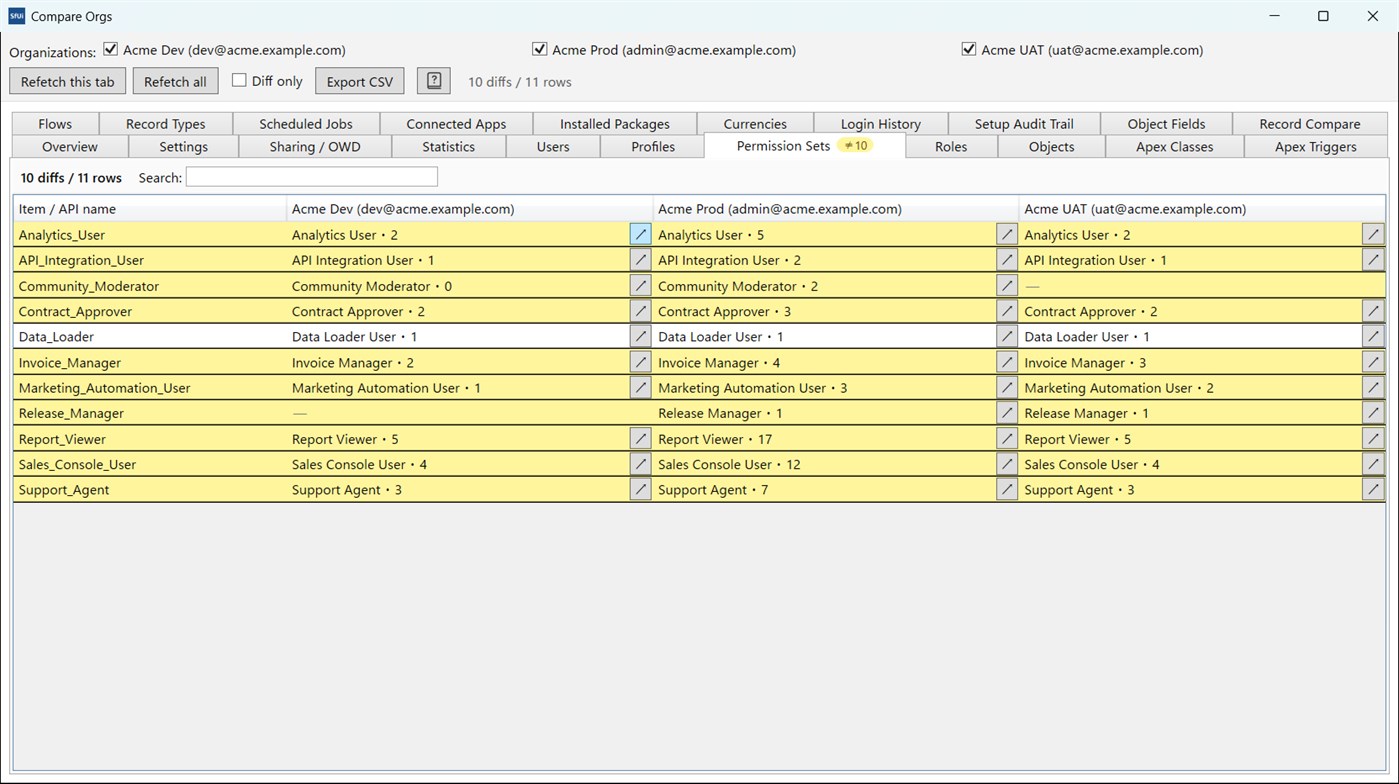Edit Community_Moderator in Acme Prod column
Viewport: 1399px width, 784px height.
[1007, 285]
